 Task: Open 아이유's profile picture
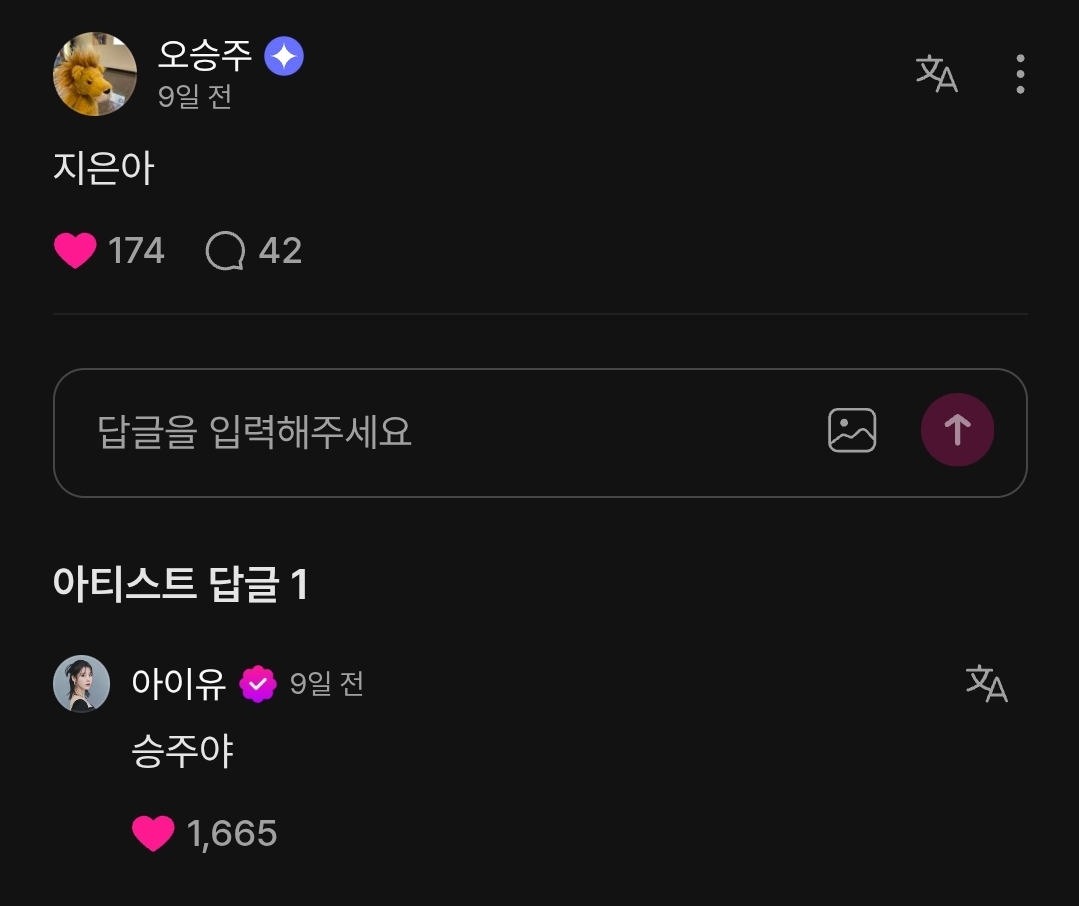81,684
